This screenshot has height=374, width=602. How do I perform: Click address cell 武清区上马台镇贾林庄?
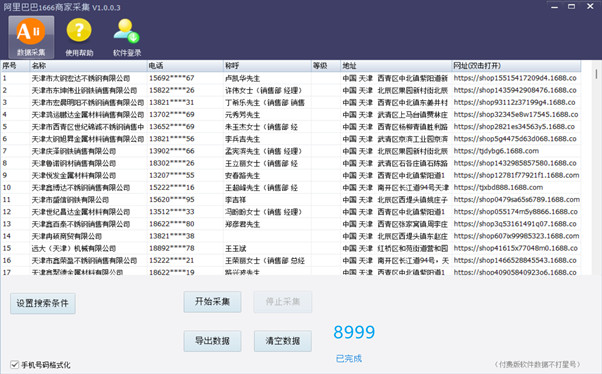coord(395,114)
